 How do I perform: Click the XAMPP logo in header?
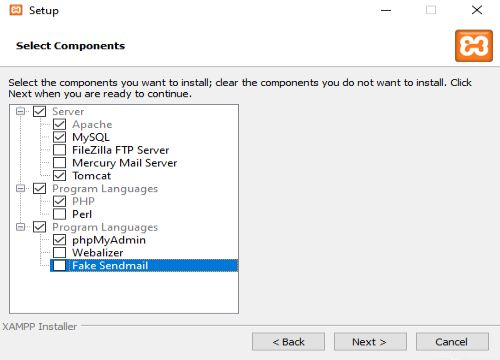pyautogui.click(x=474, y=46)
